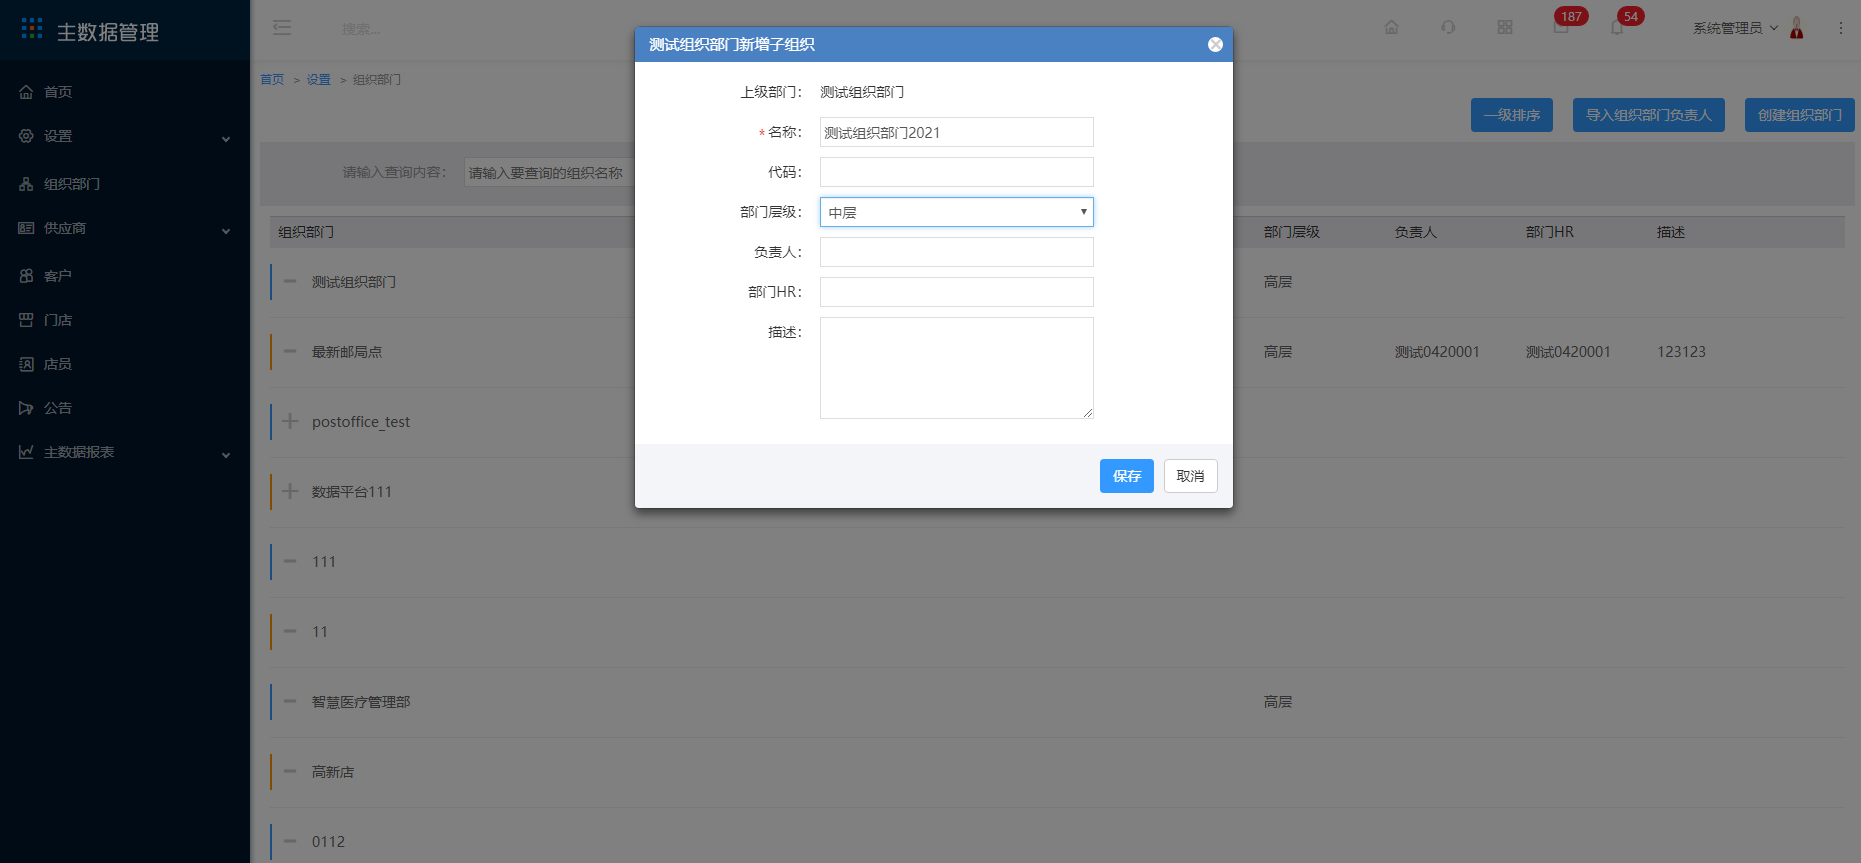Viewport: 1861px width, 863px height.
Task: Expand the 数据平台111 row
Action: point(290,492)
